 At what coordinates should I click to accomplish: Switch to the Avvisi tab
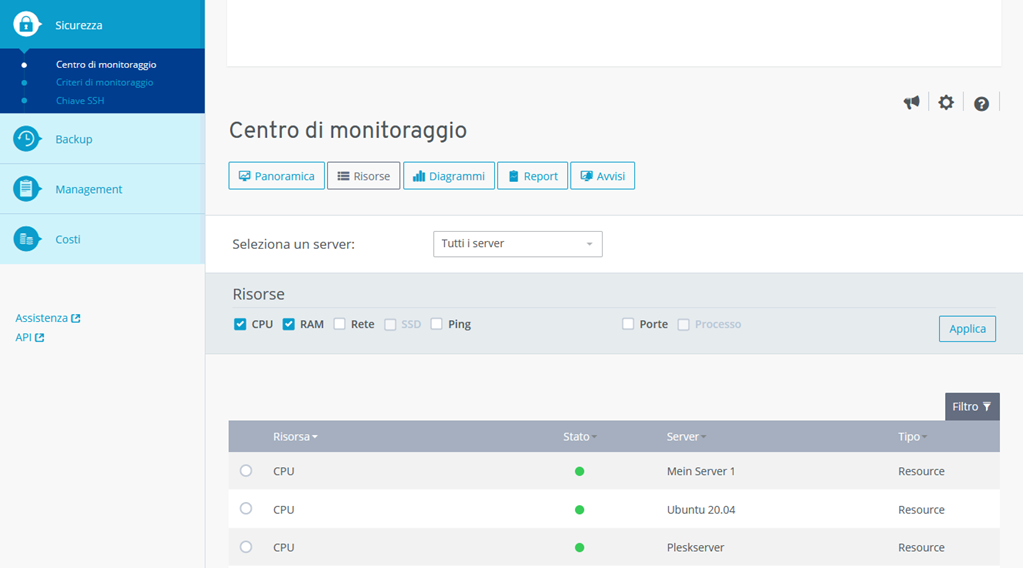pos(602,176)
